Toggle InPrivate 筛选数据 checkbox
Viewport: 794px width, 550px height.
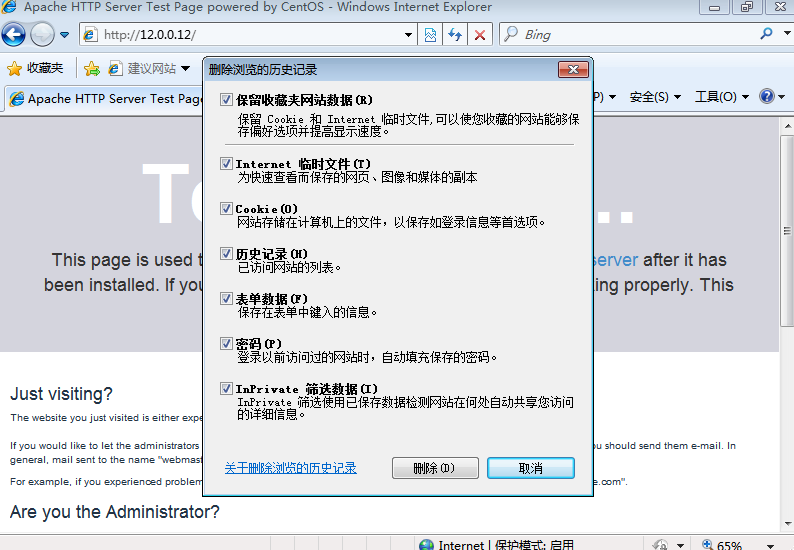(x=226, y=389)
